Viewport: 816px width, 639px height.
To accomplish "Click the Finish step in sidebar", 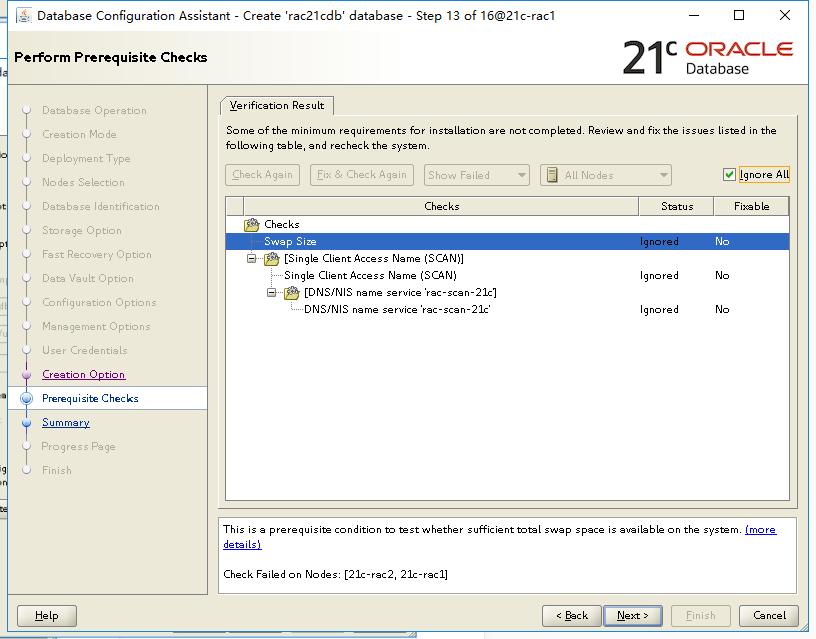I will [x=57, y=470].
